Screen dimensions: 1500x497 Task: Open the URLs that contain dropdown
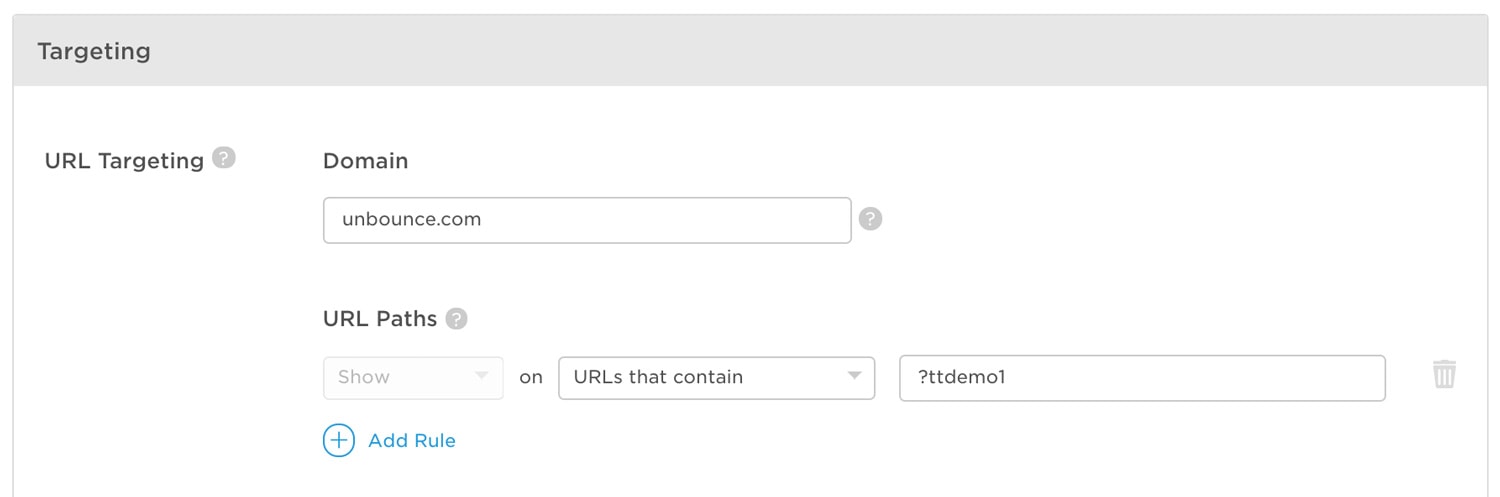[716, 377]
